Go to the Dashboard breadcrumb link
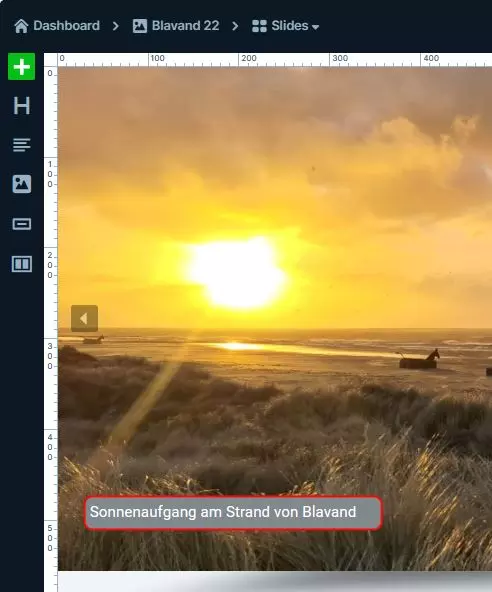This screenshot has height=592, width=492. pos(66,26)
